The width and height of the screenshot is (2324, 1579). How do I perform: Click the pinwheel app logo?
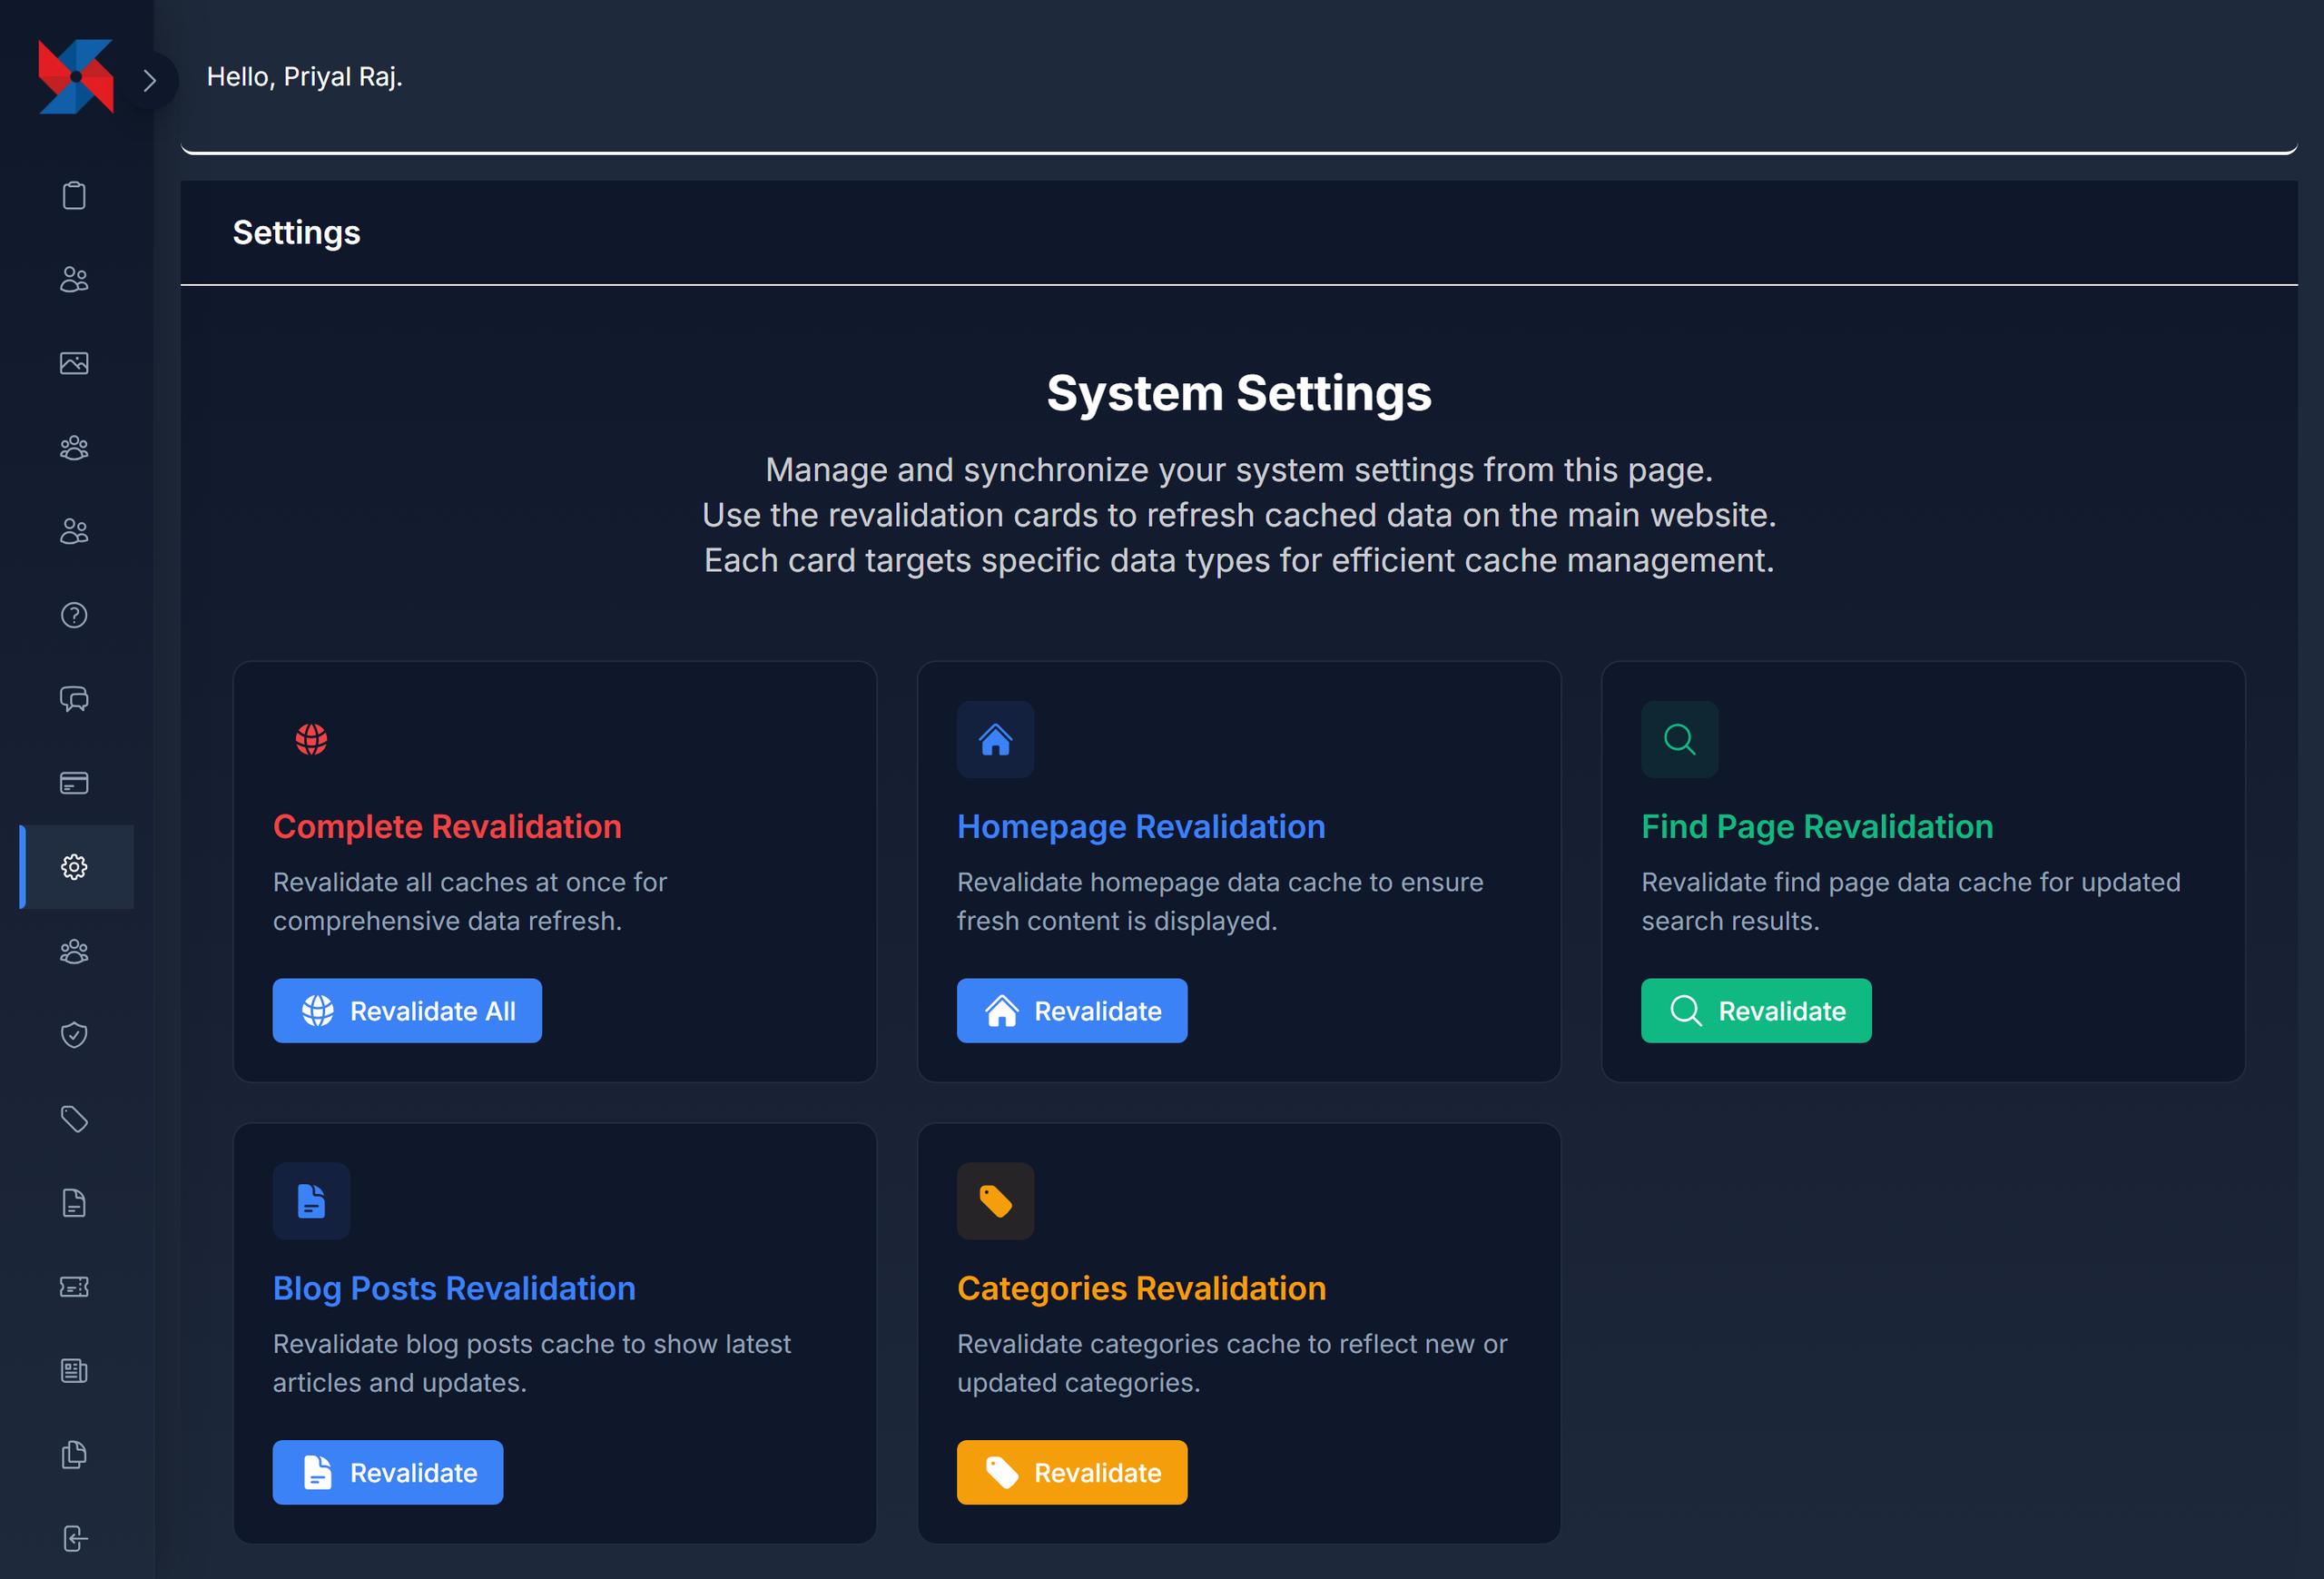pyautogui.click(x=76, y=77)
